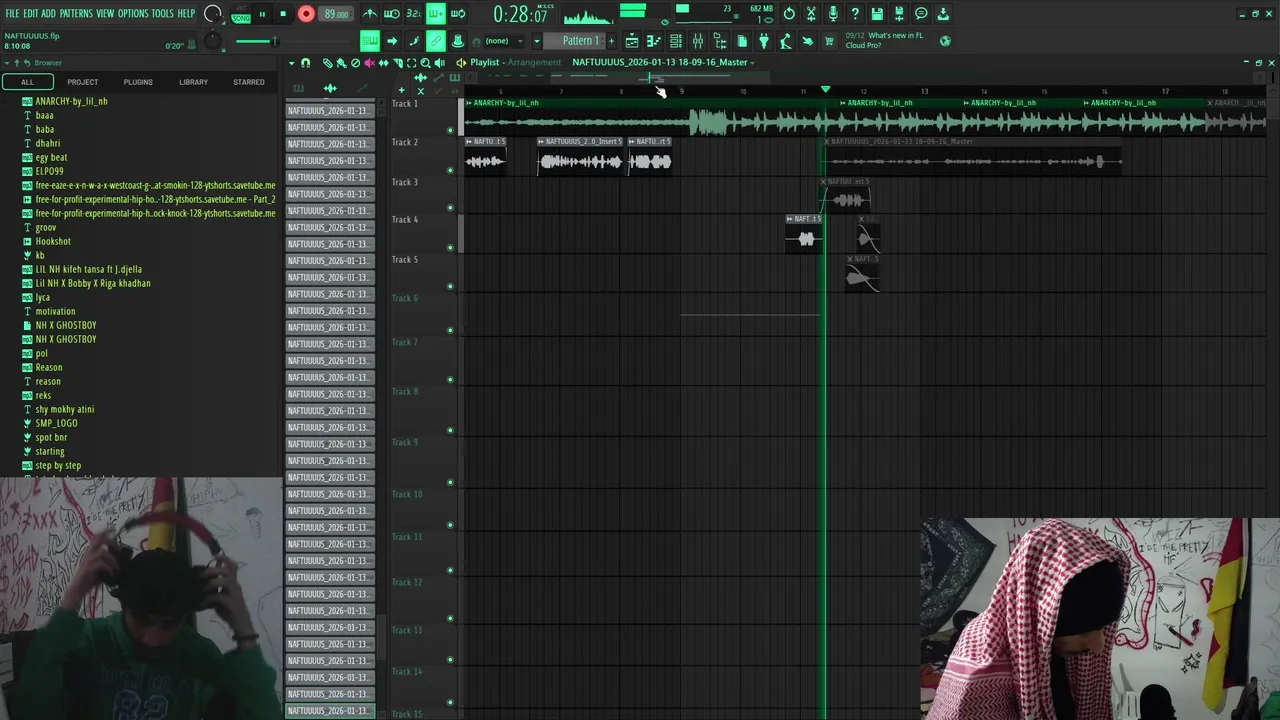Adjust the main volume knob
1280x720 pixels.
(213, 14)
